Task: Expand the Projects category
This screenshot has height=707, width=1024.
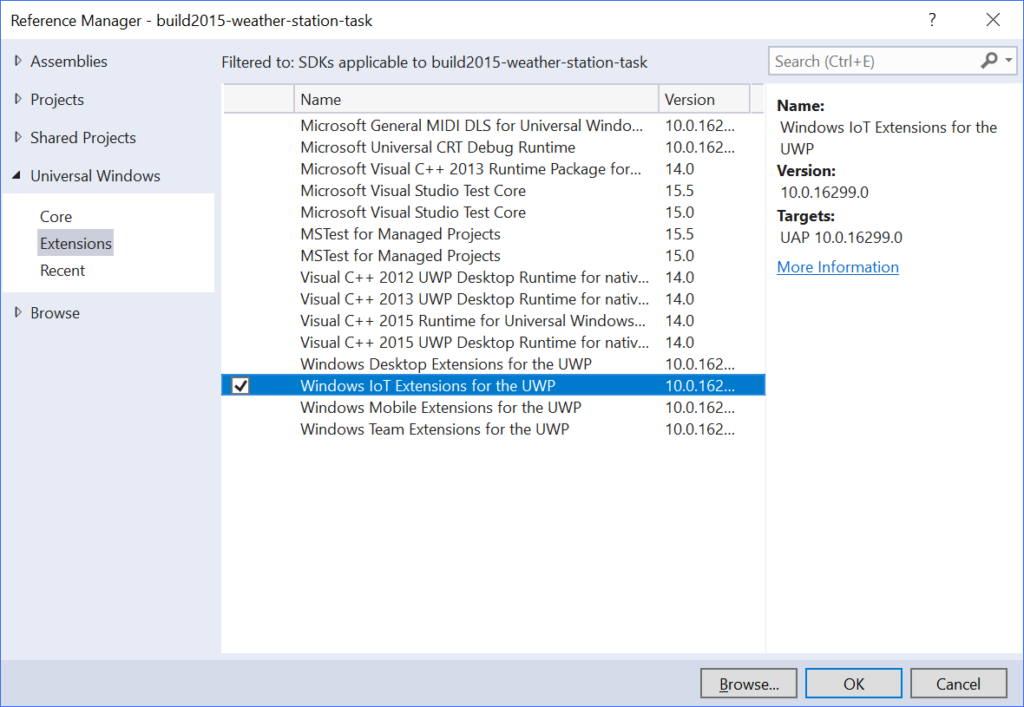Action: [x=18, y=99]
